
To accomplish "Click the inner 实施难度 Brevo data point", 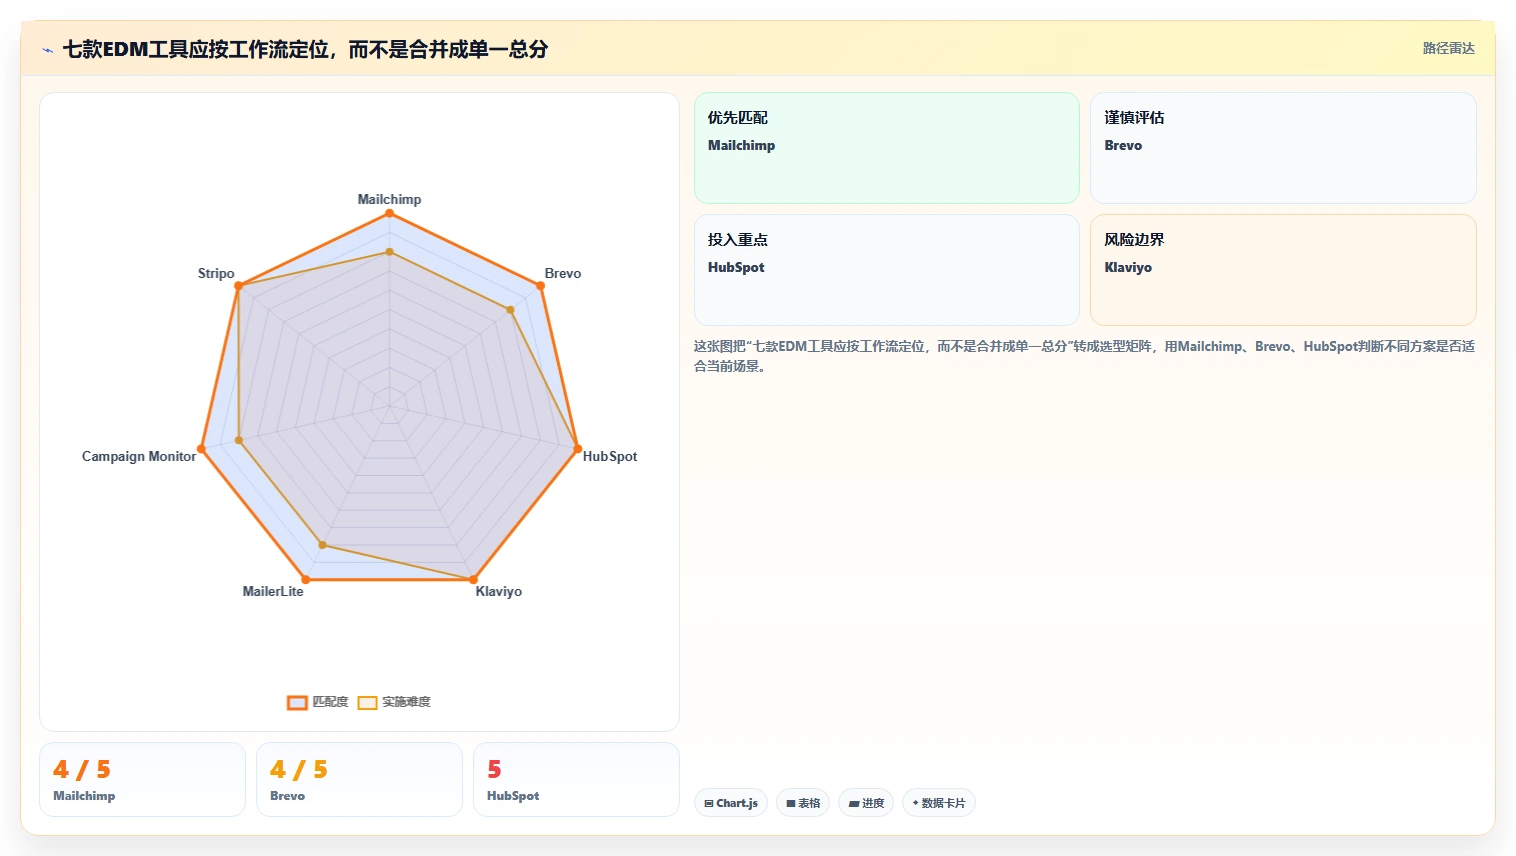I will [x=511, y=310].
